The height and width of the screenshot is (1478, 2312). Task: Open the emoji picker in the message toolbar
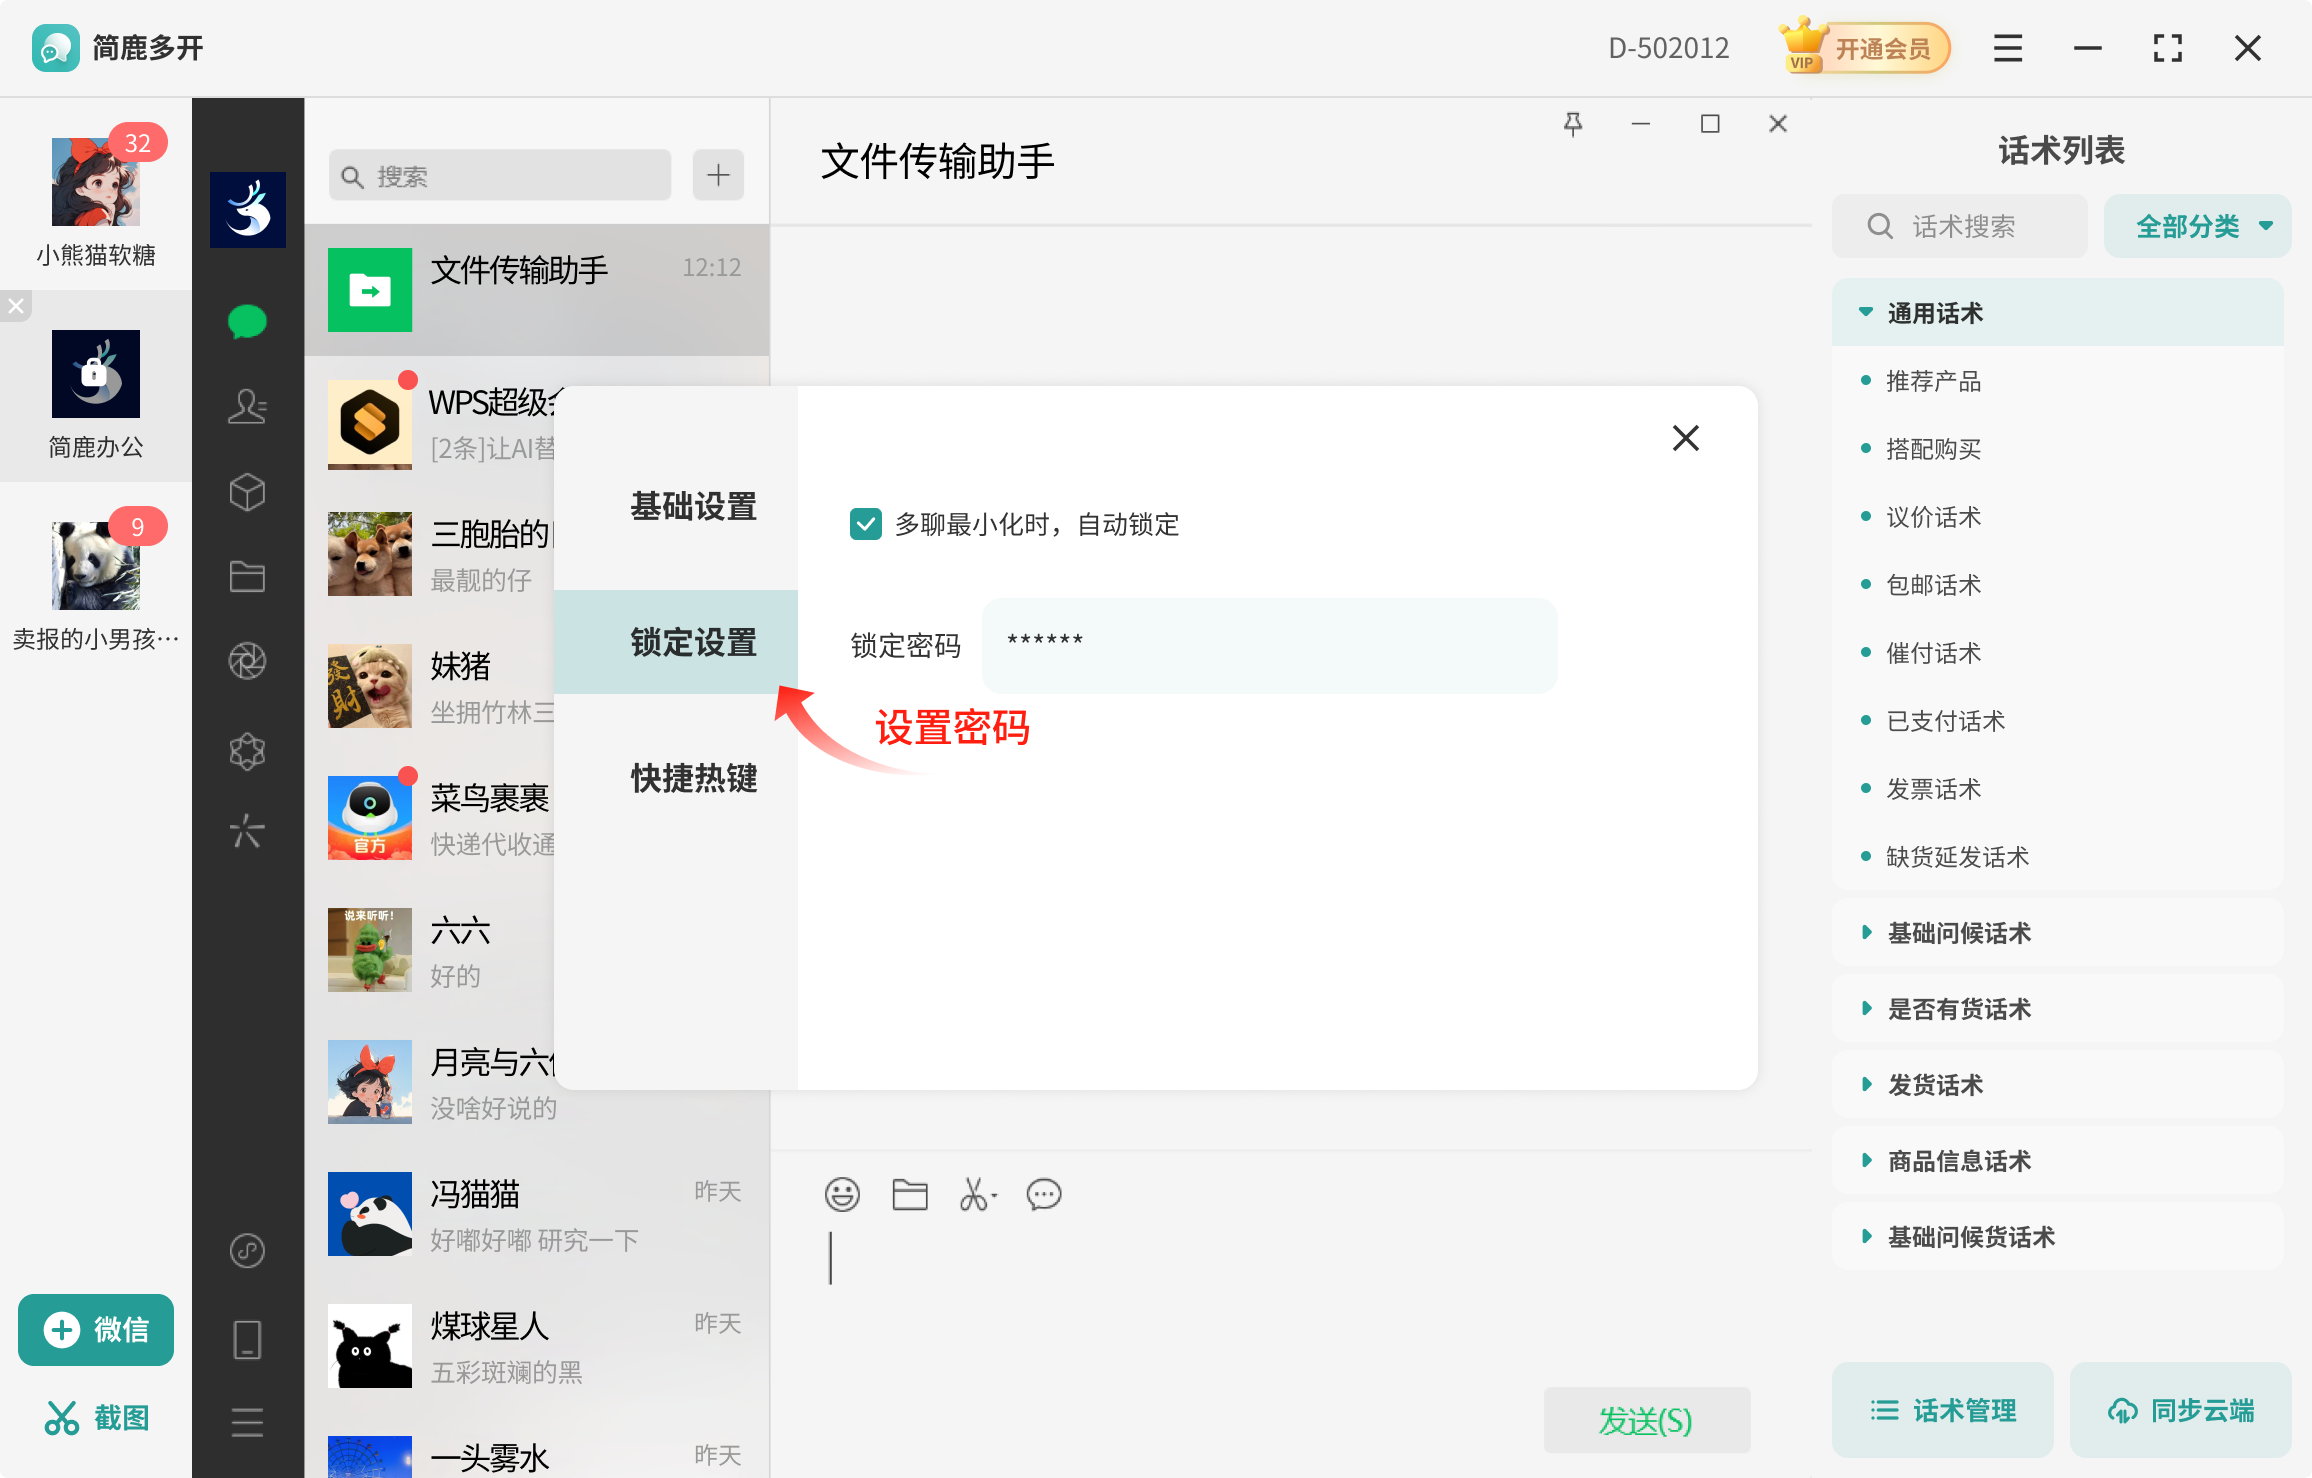(x=842, y=1194)
